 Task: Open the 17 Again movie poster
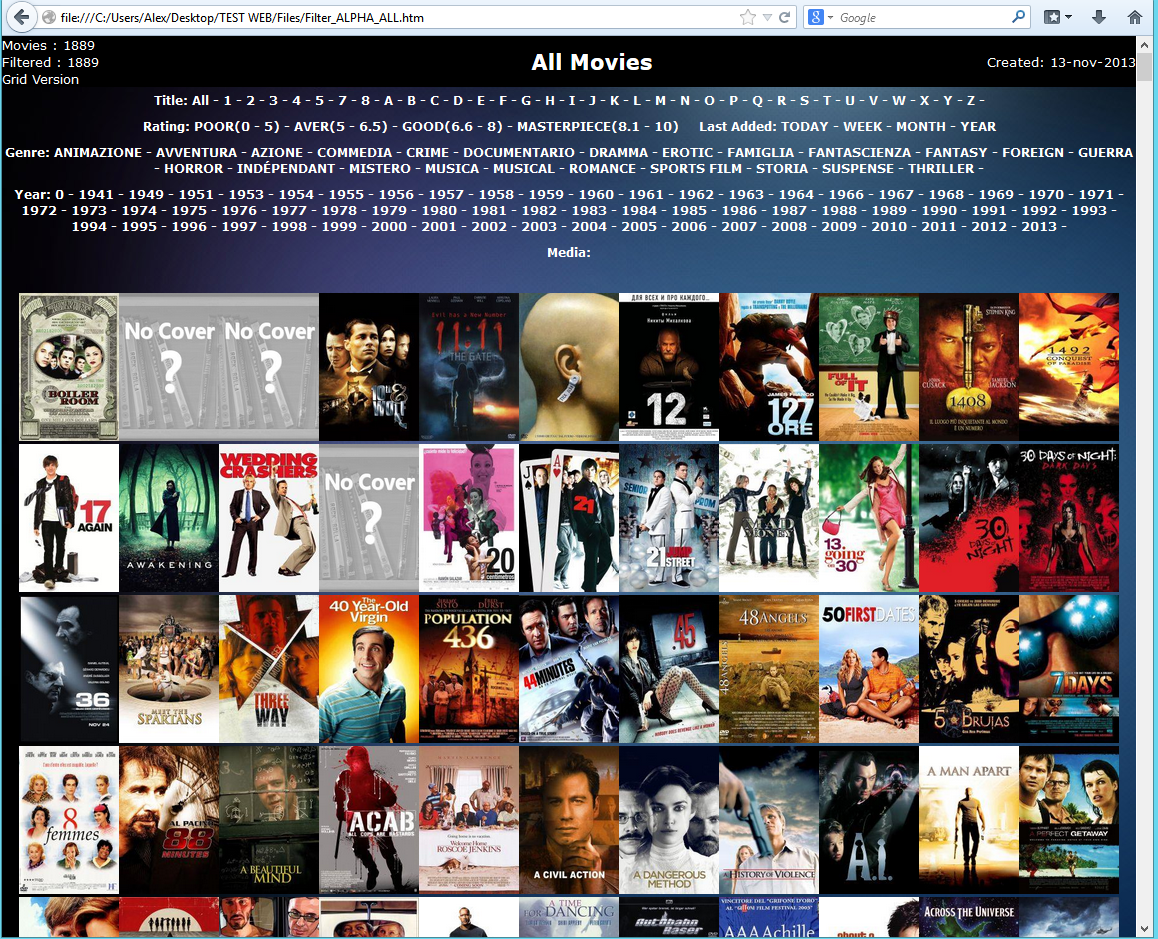(69, 518)
